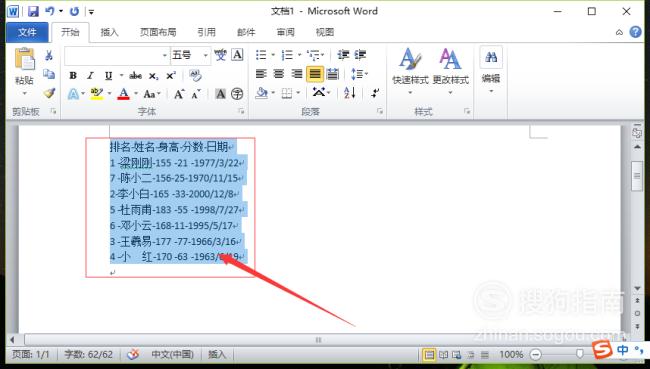Apply character border icon
The height and width of the screenshot is (369, 650).
click(x=237, y=55)
